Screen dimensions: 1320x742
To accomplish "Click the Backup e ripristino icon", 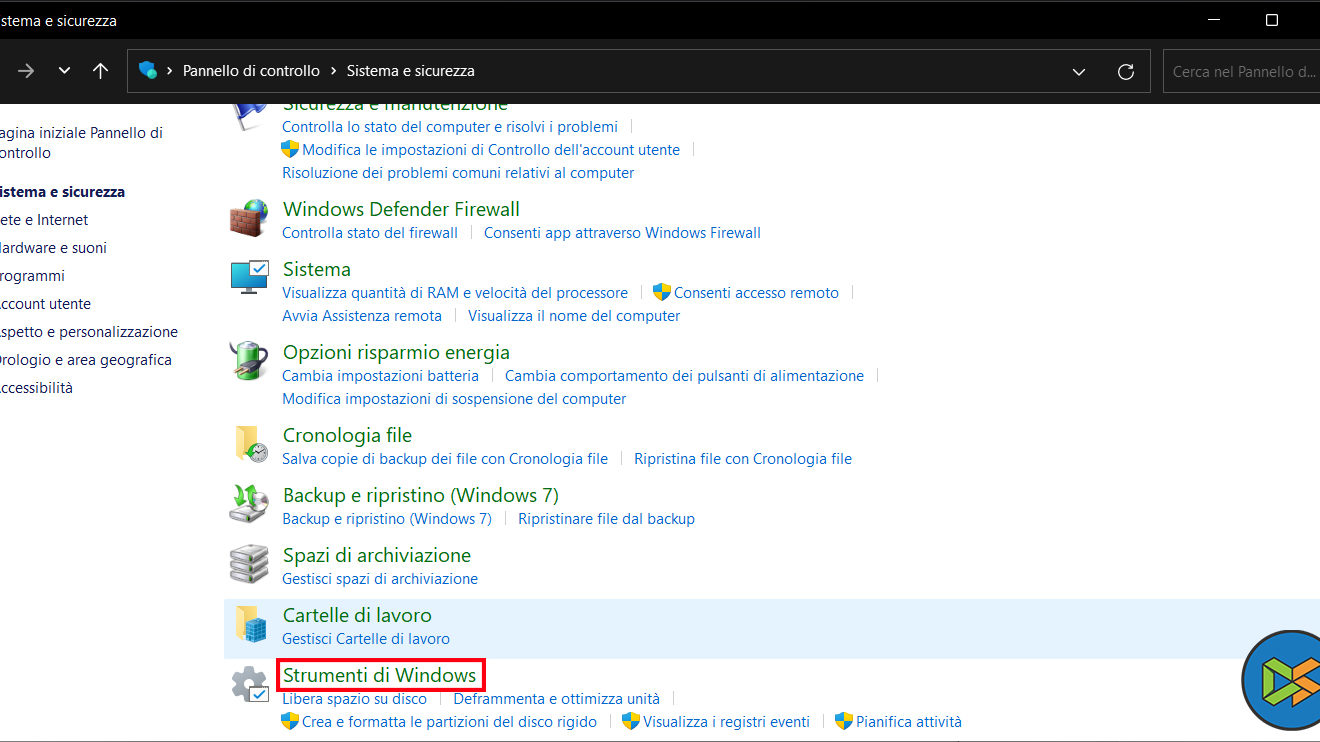I will tap(249, 504).
